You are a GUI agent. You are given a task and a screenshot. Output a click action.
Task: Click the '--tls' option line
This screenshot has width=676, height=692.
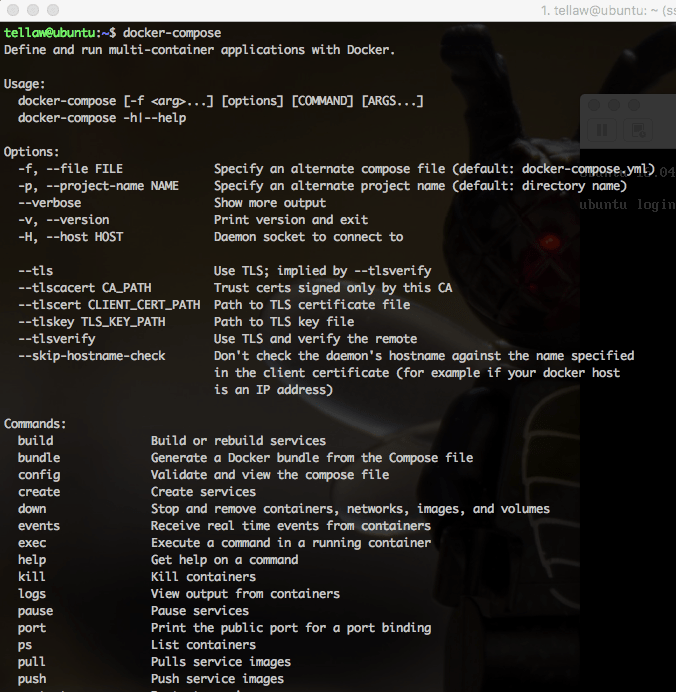coord(35,271)
